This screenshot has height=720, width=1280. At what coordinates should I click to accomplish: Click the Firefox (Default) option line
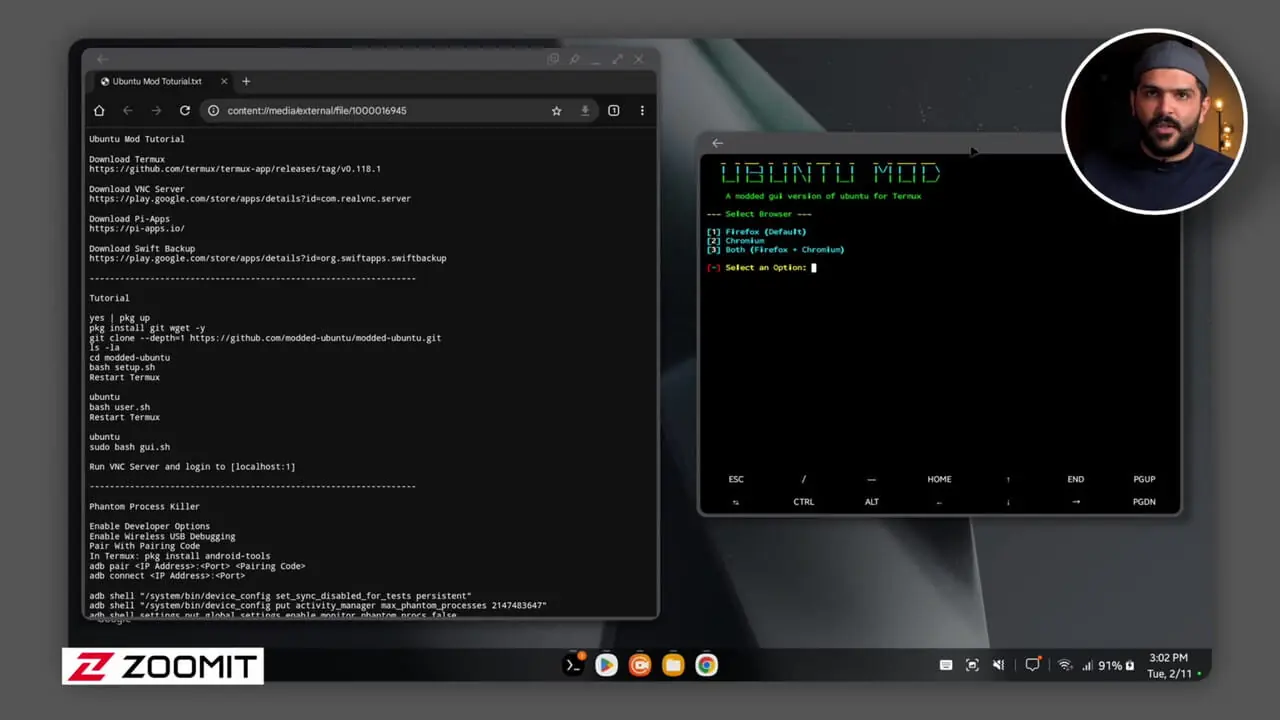coord(756,232)
